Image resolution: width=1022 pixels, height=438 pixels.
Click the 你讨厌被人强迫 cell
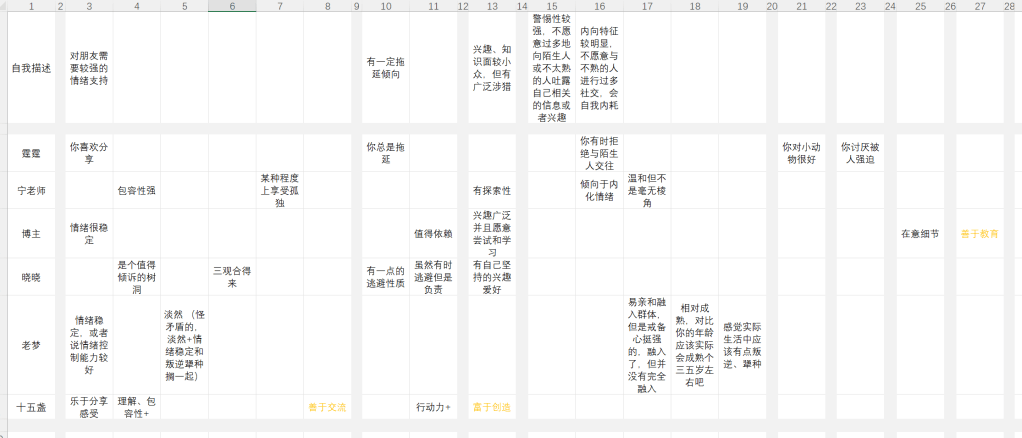click(860, 153)
